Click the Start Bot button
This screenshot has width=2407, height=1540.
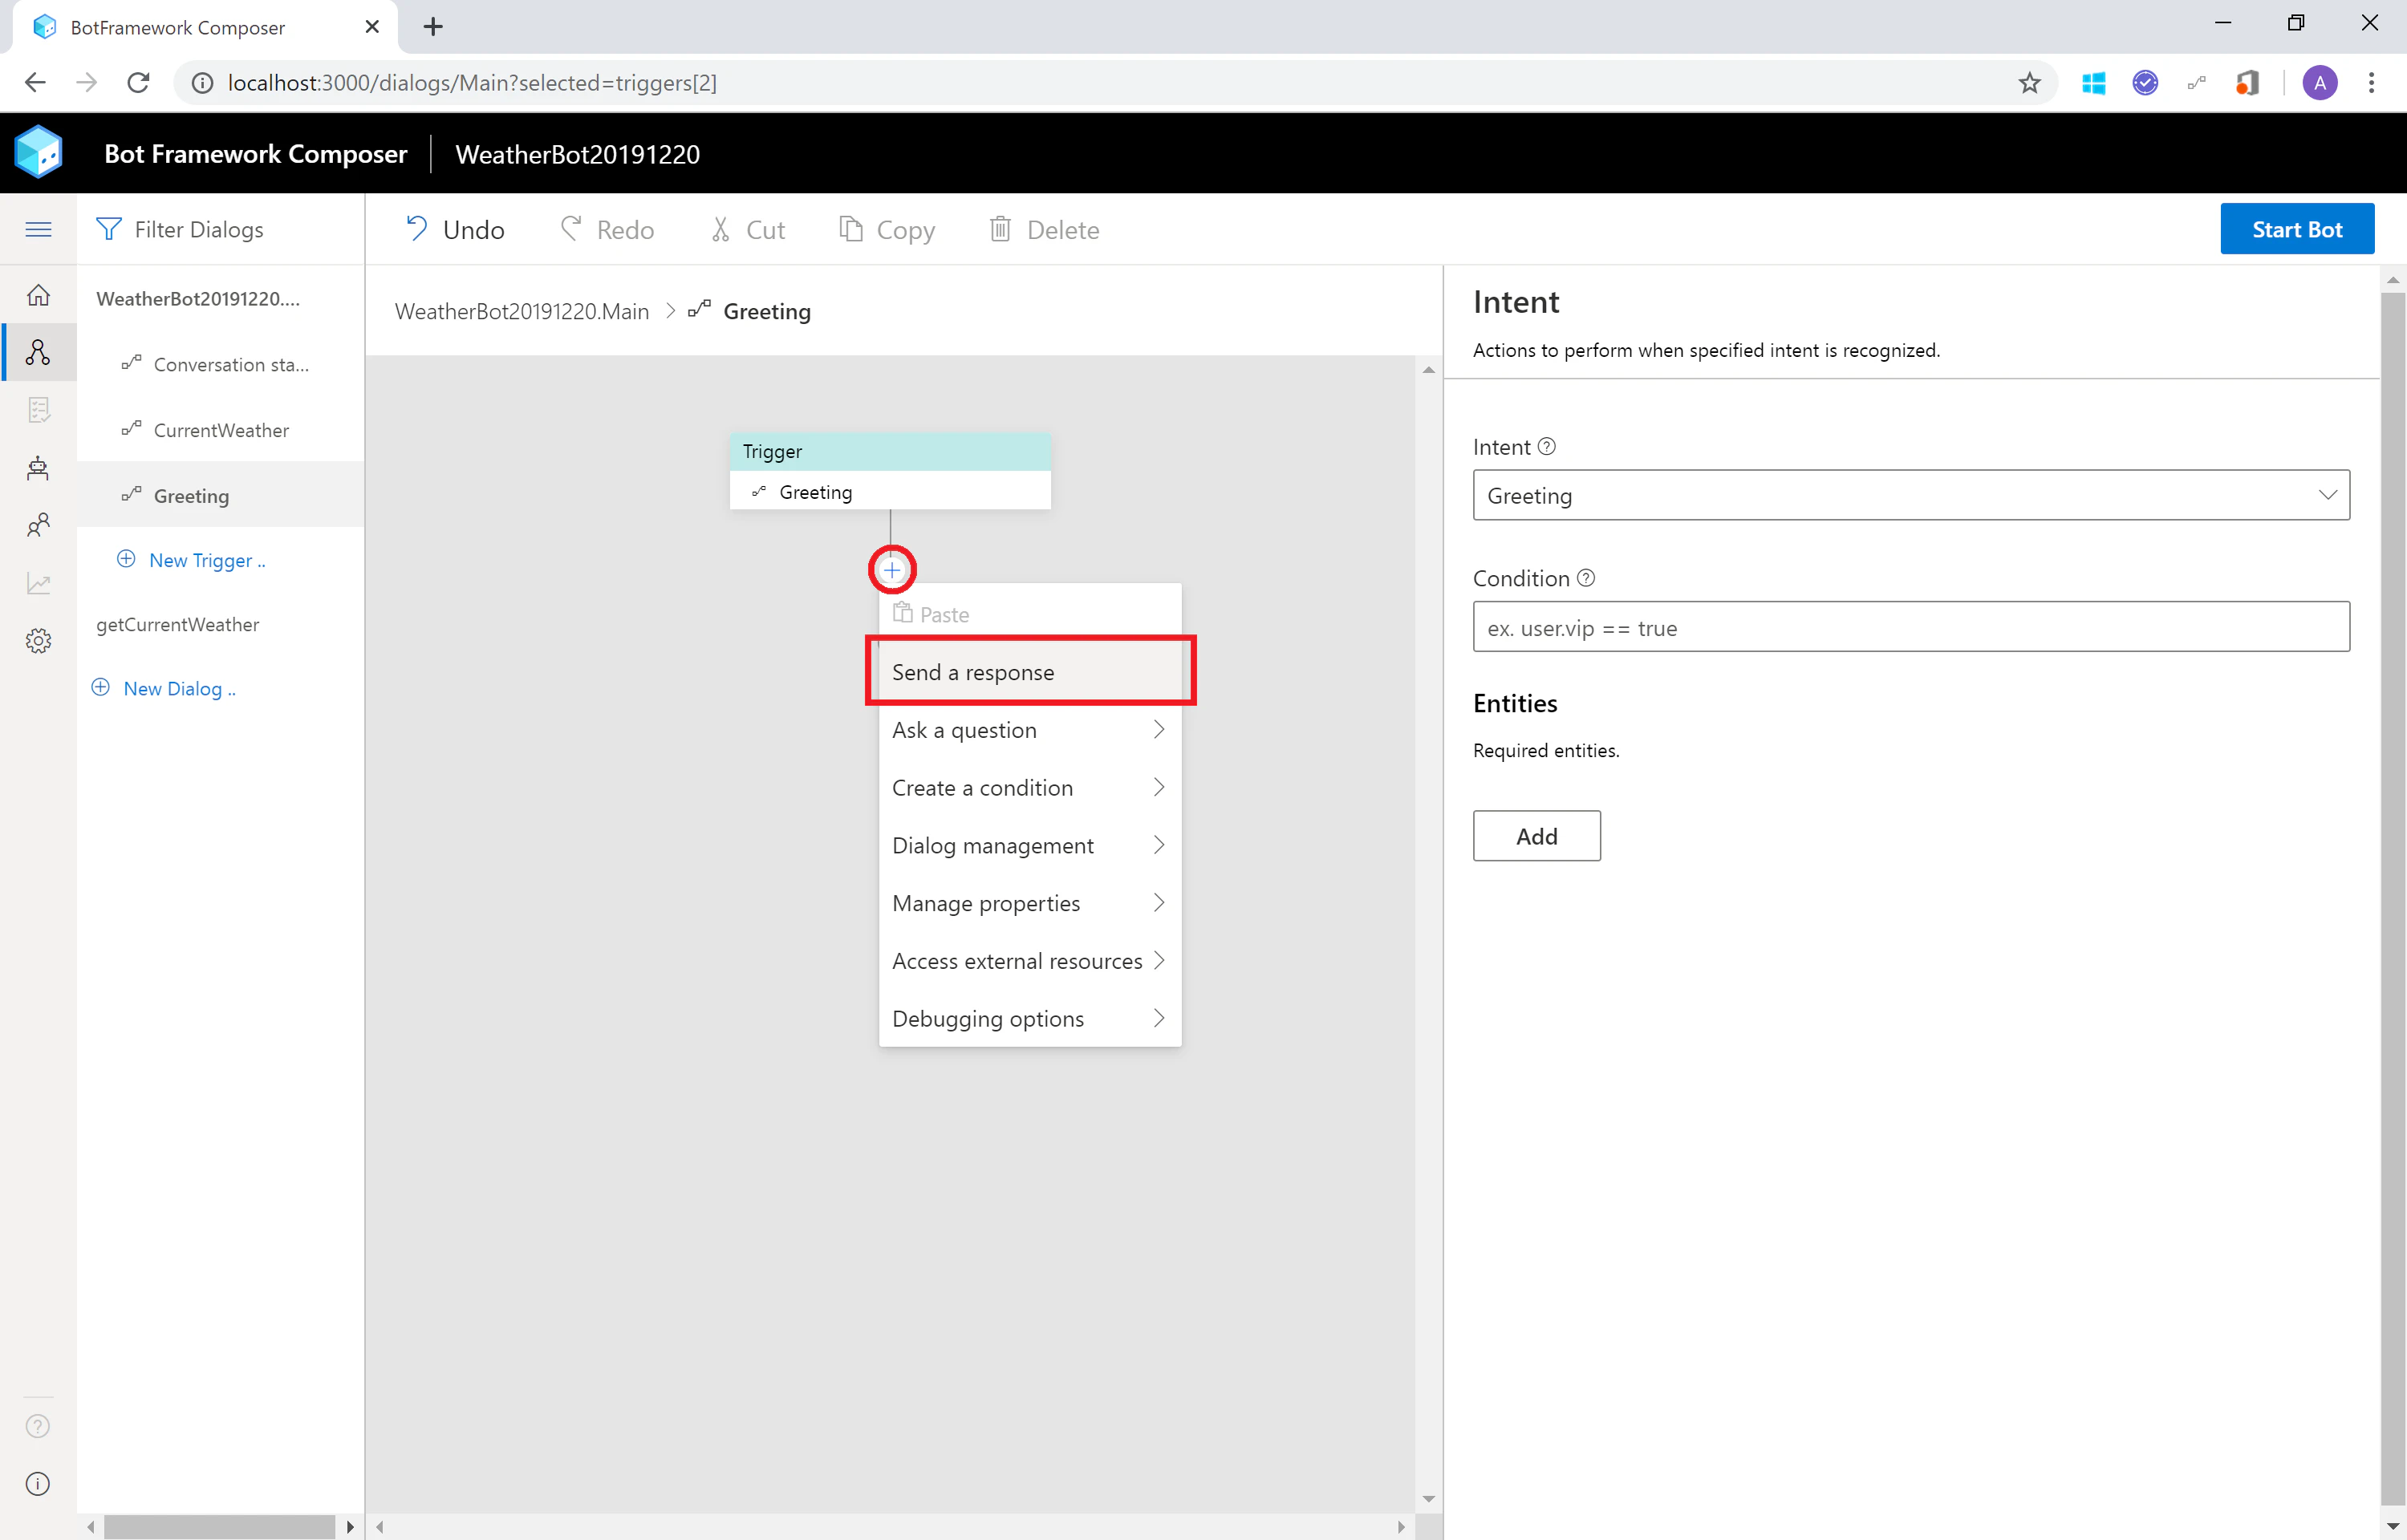[2297, 229]
